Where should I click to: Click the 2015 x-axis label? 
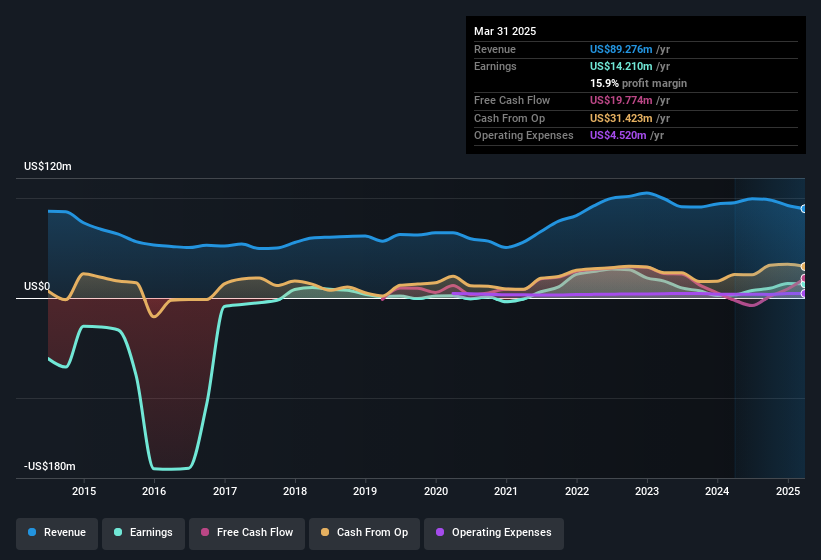(x=84, y=491)
